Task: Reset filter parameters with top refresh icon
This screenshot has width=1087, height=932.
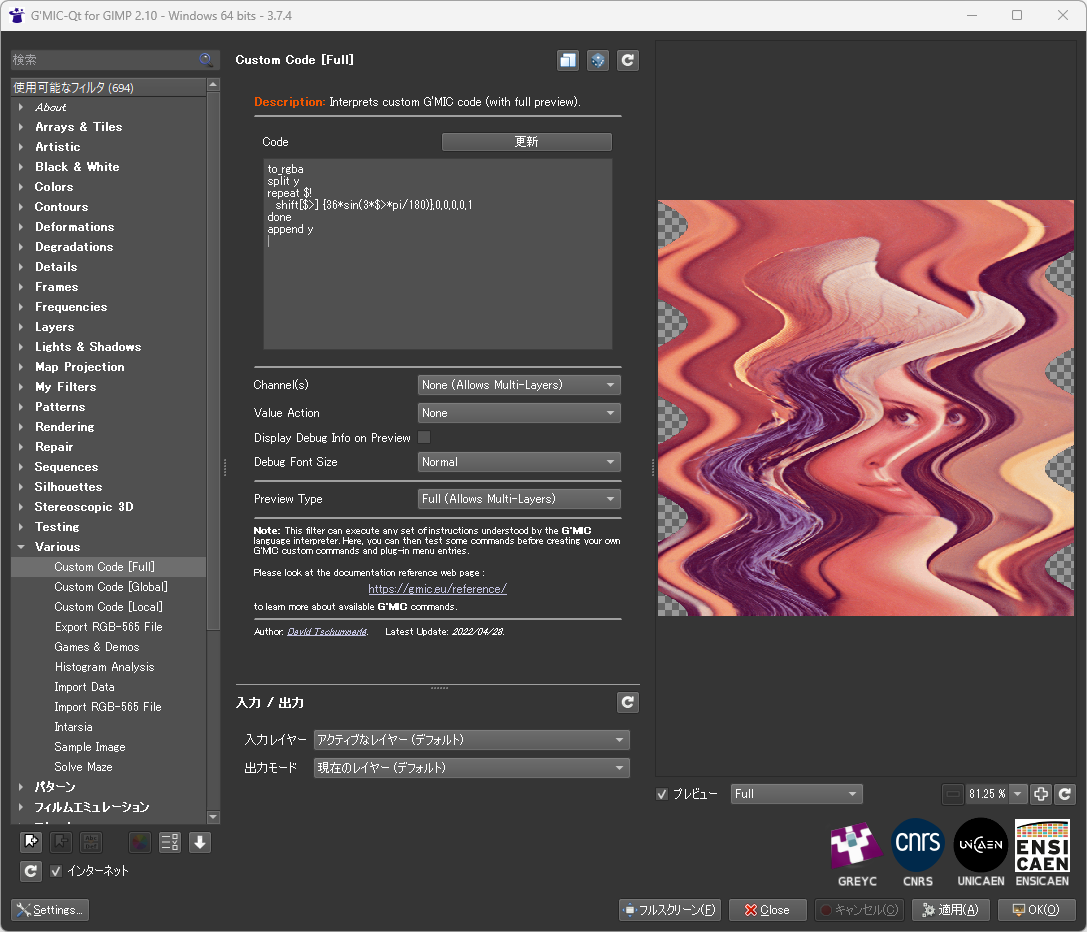Action: point(628,60)
